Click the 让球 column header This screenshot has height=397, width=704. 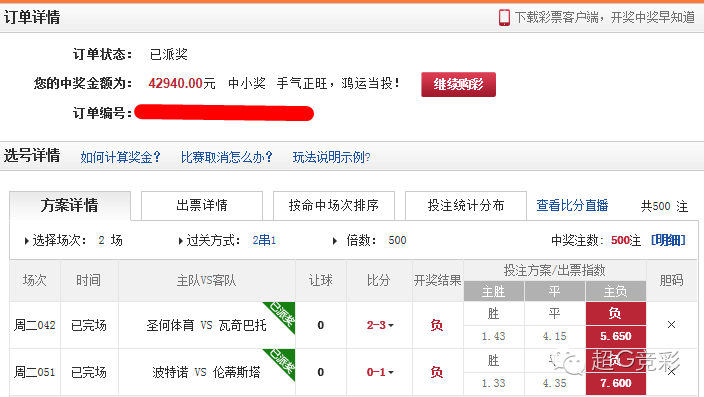pyautogui.click(x=321, y=280)
